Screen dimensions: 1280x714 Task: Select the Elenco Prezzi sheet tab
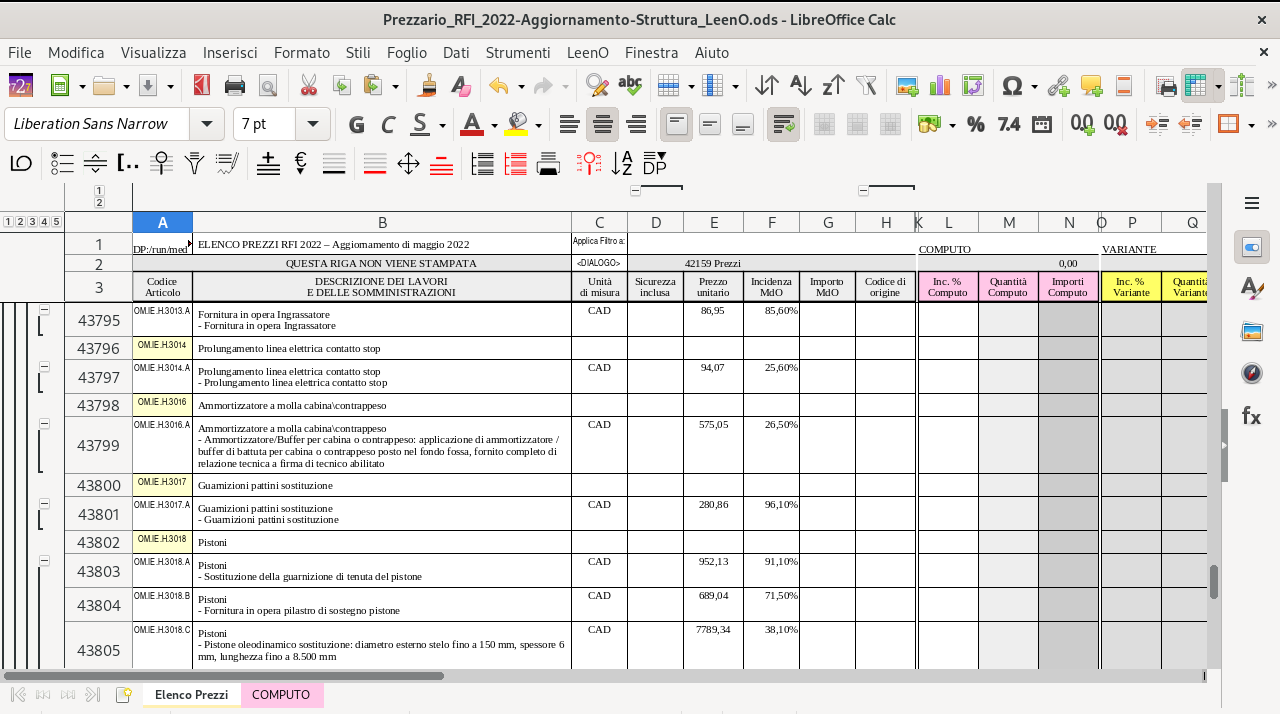point(191,695)
